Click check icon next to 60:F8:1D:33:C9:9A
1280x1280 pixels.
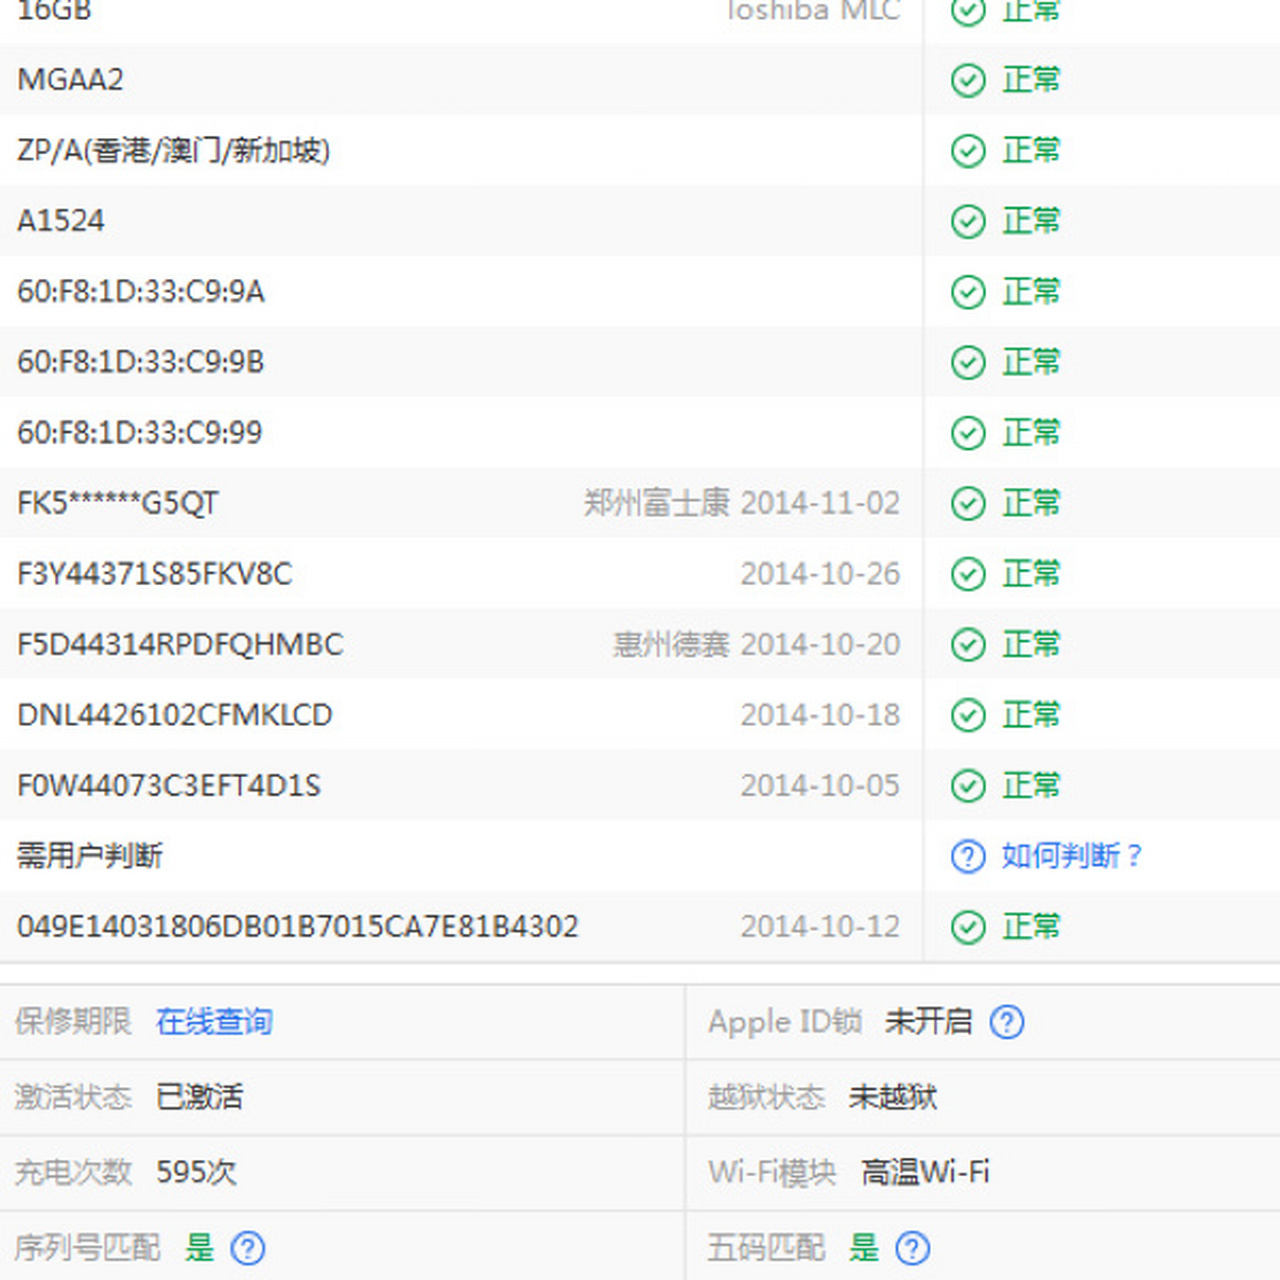click(x=967, y=292)
